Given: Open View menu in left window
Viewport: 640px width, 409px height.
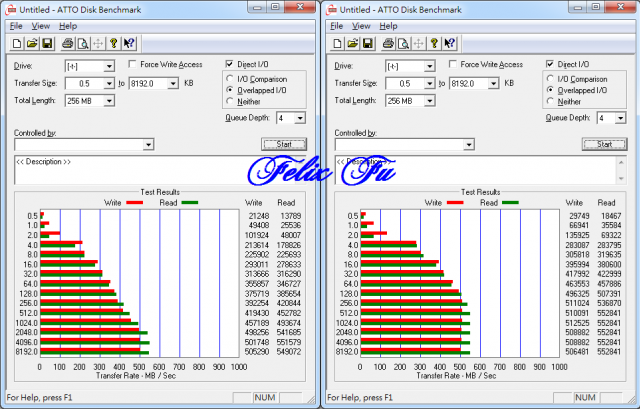Looking at the screenshot, I should click(41, 26).
